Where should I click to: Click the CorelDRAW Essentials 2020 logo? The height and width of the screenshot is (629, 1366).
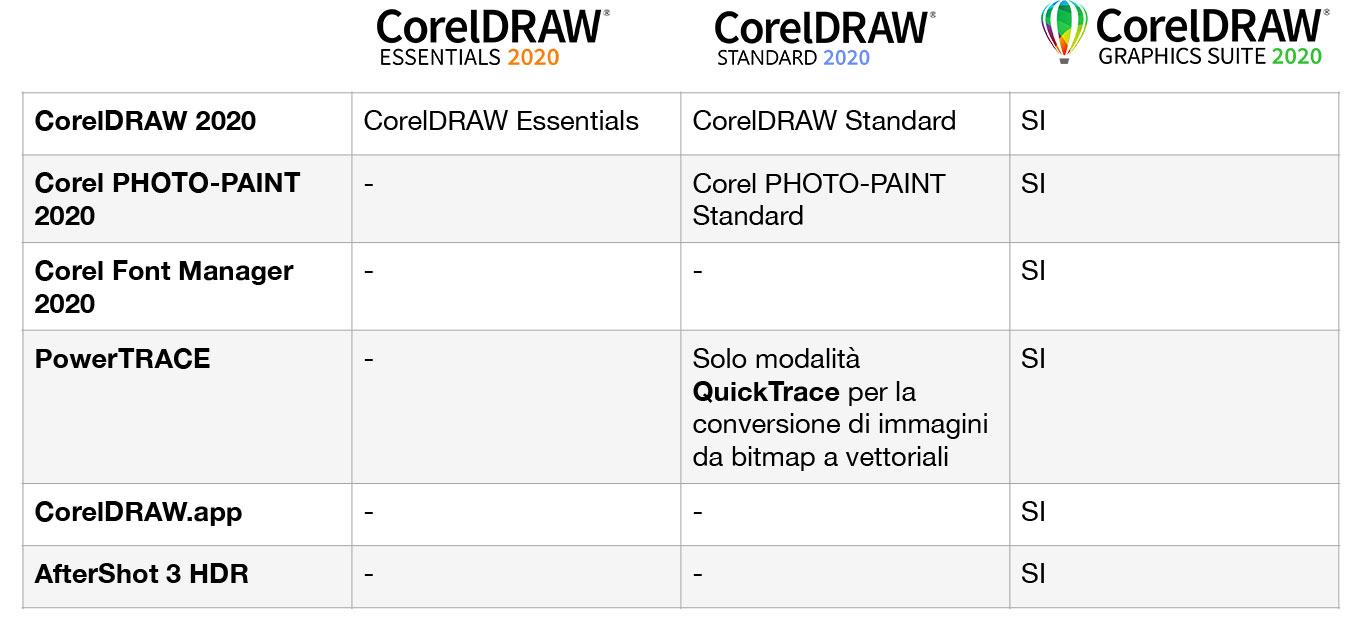(x=493, y=38)
